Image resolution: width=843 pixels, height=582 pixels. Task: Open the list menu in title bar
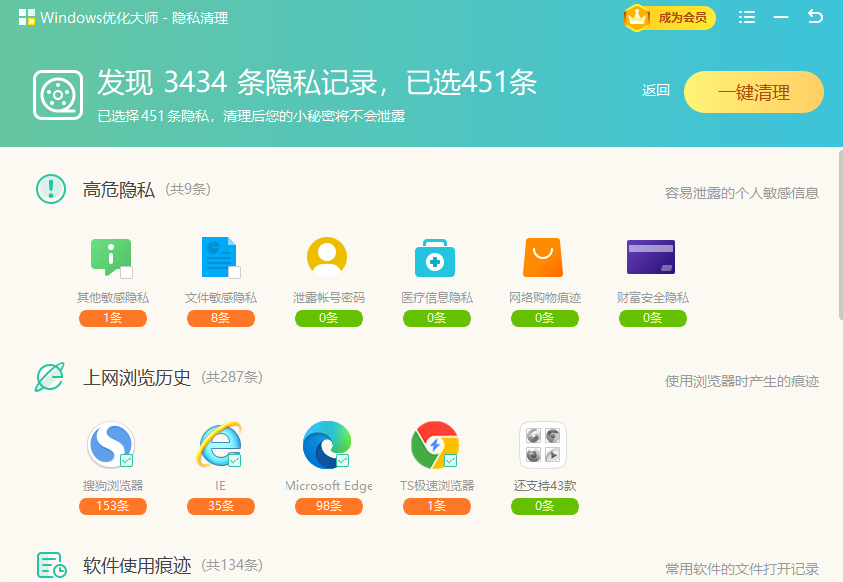746,17
